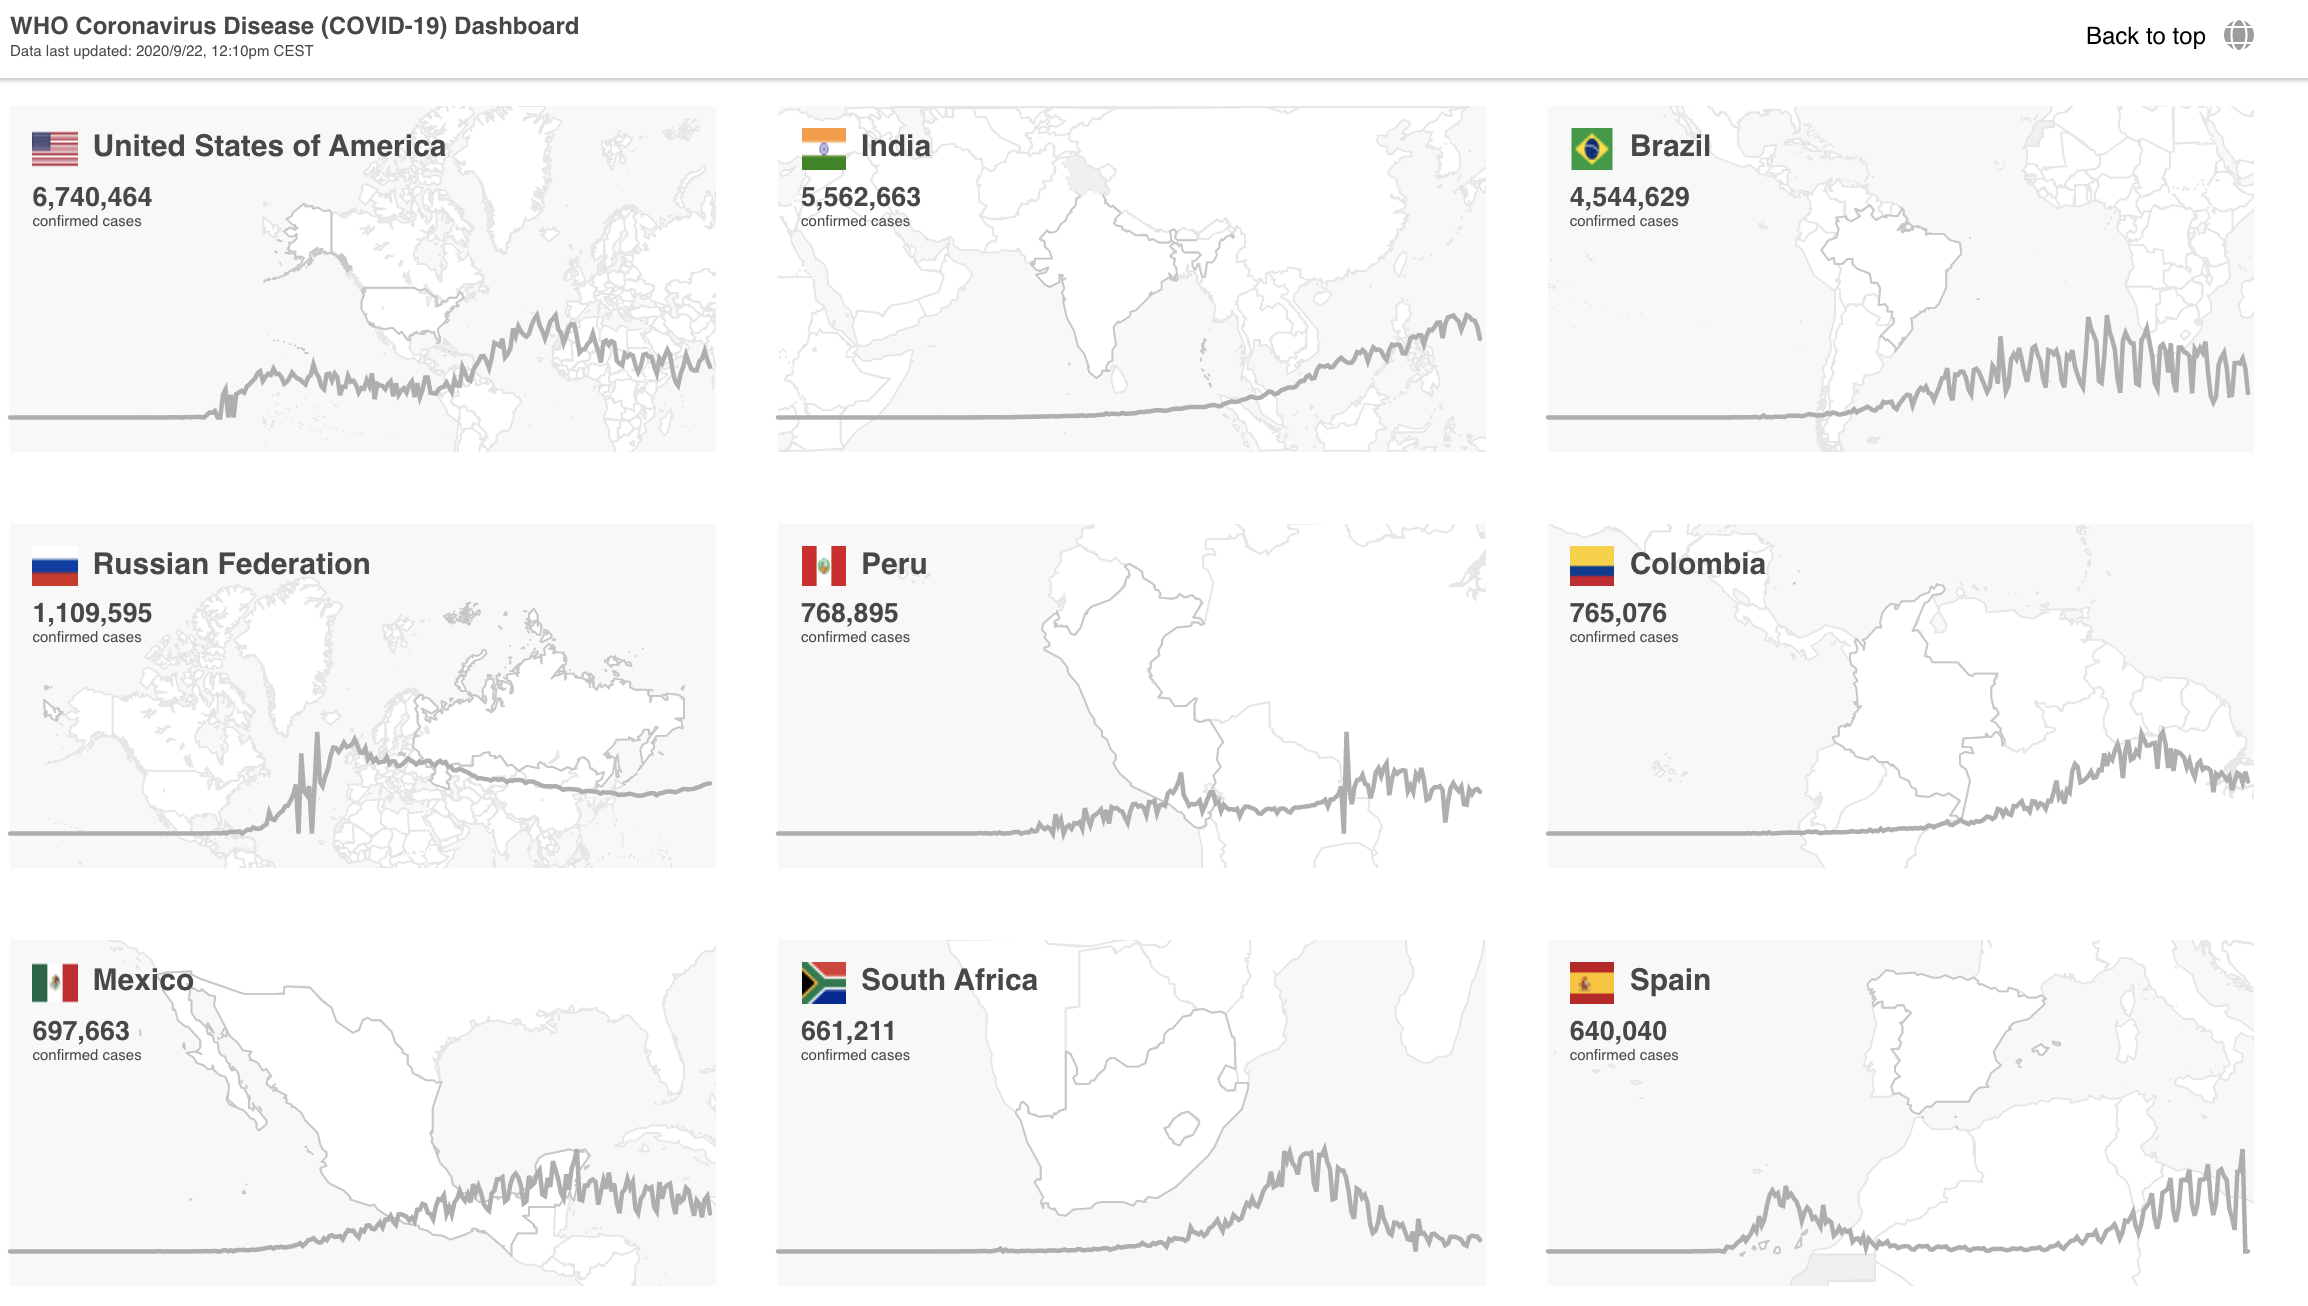Screen dimensions: 2308x1306
Task: Click the Brazil flag icon
Action: coord(1591,148)
